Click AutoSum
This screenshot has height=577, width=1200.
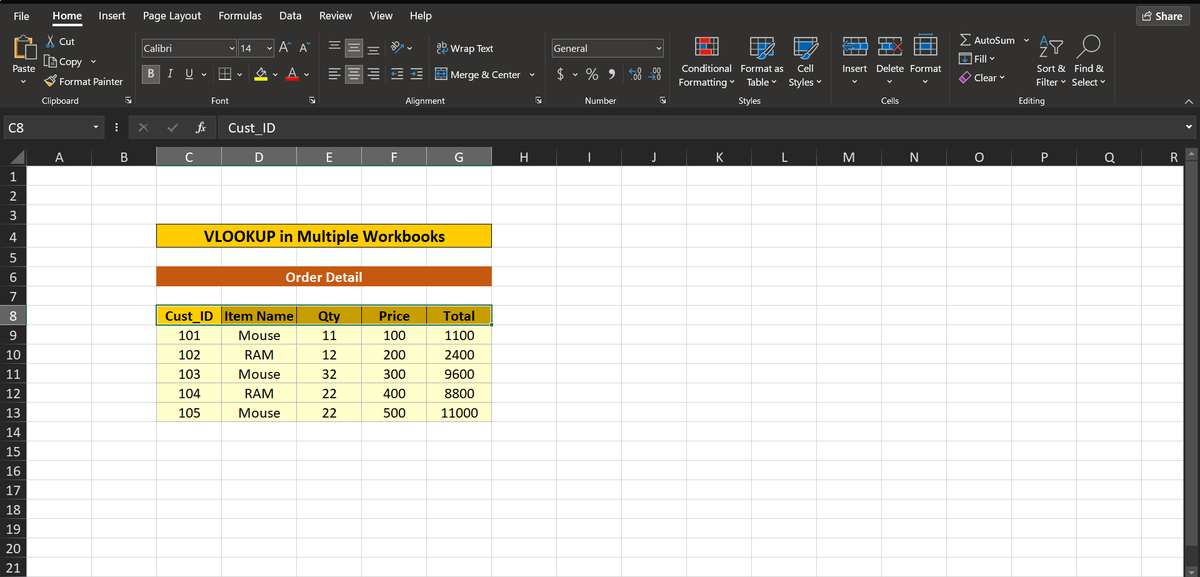pyautogui.click(x=986, y=40)
